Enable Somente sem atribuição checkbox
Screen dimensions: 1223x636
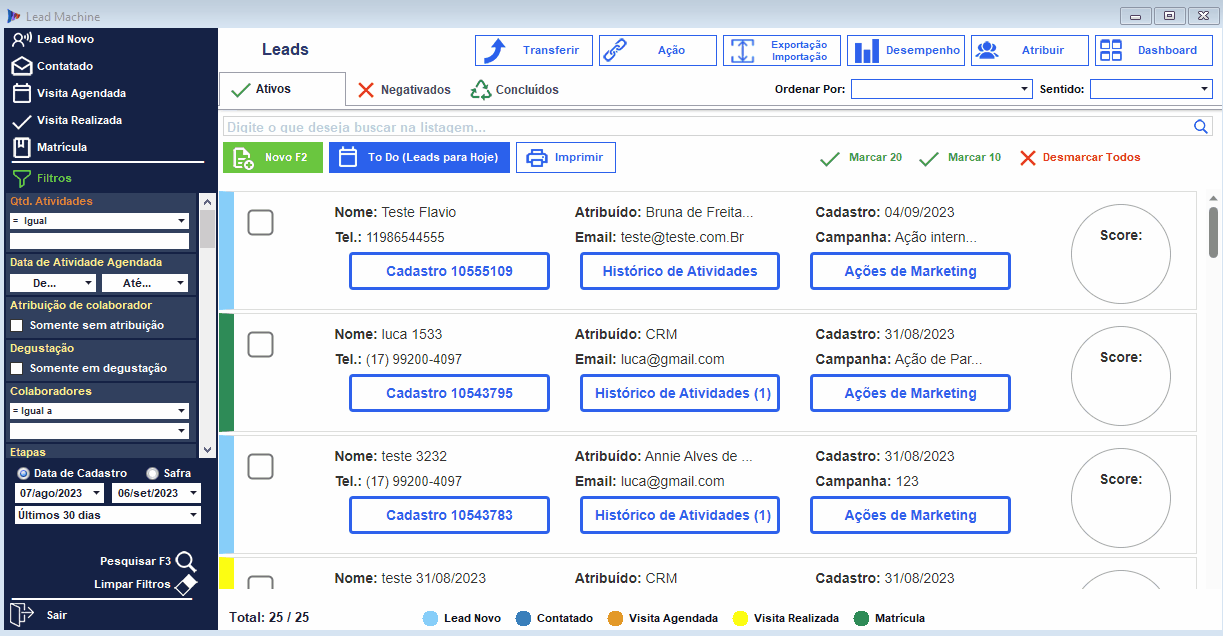(17, 325)
